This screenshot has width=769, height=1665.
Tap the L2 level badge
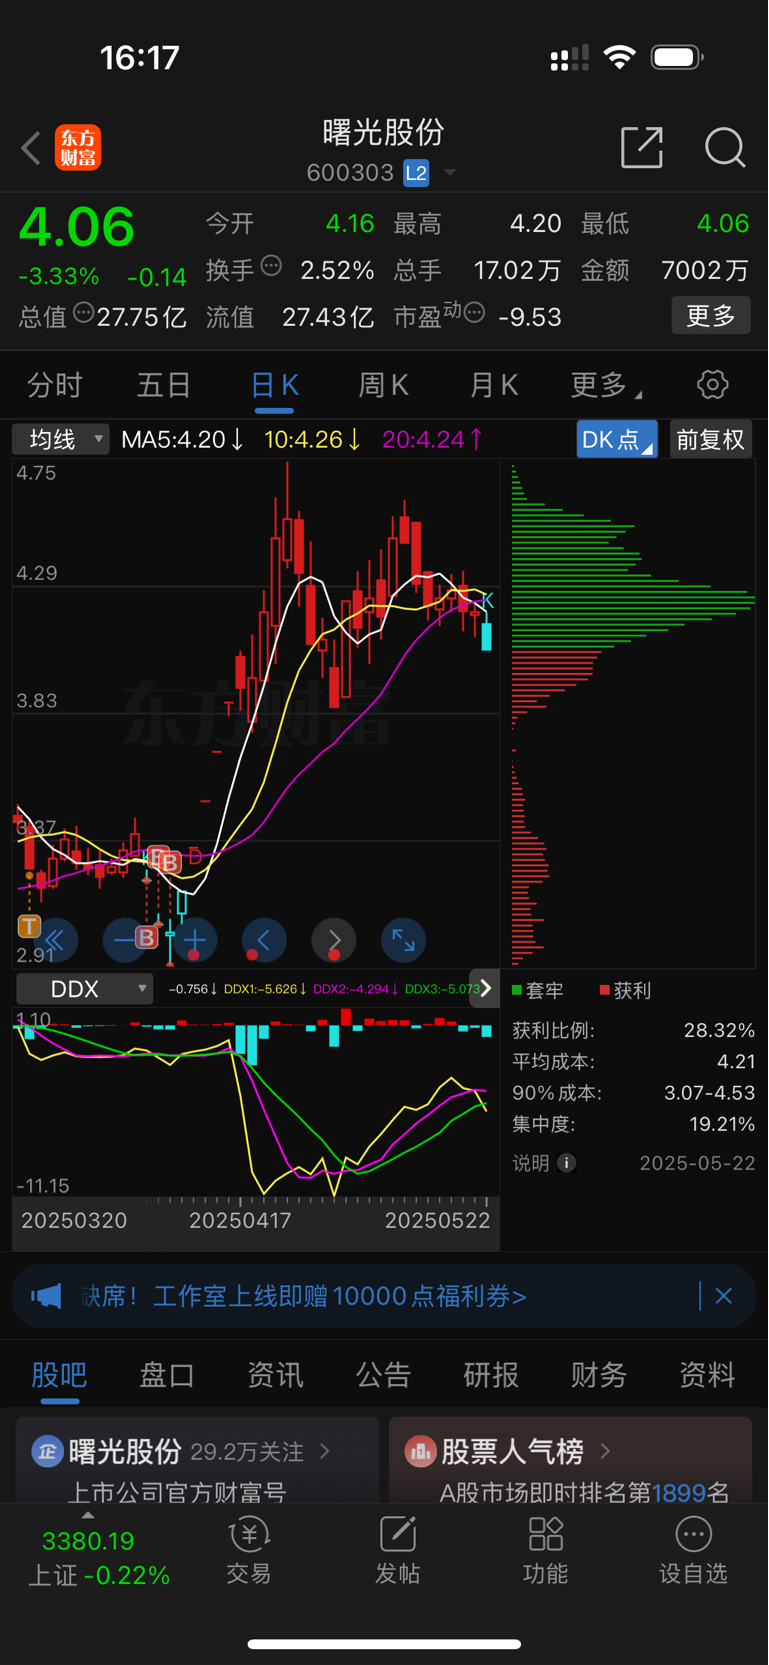point(416,173)
